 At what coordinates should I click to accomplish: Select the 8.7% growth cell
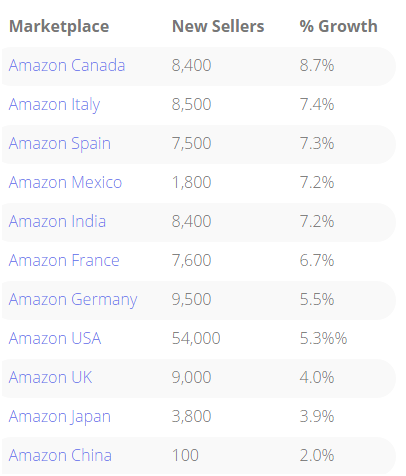tap(317, 65)
